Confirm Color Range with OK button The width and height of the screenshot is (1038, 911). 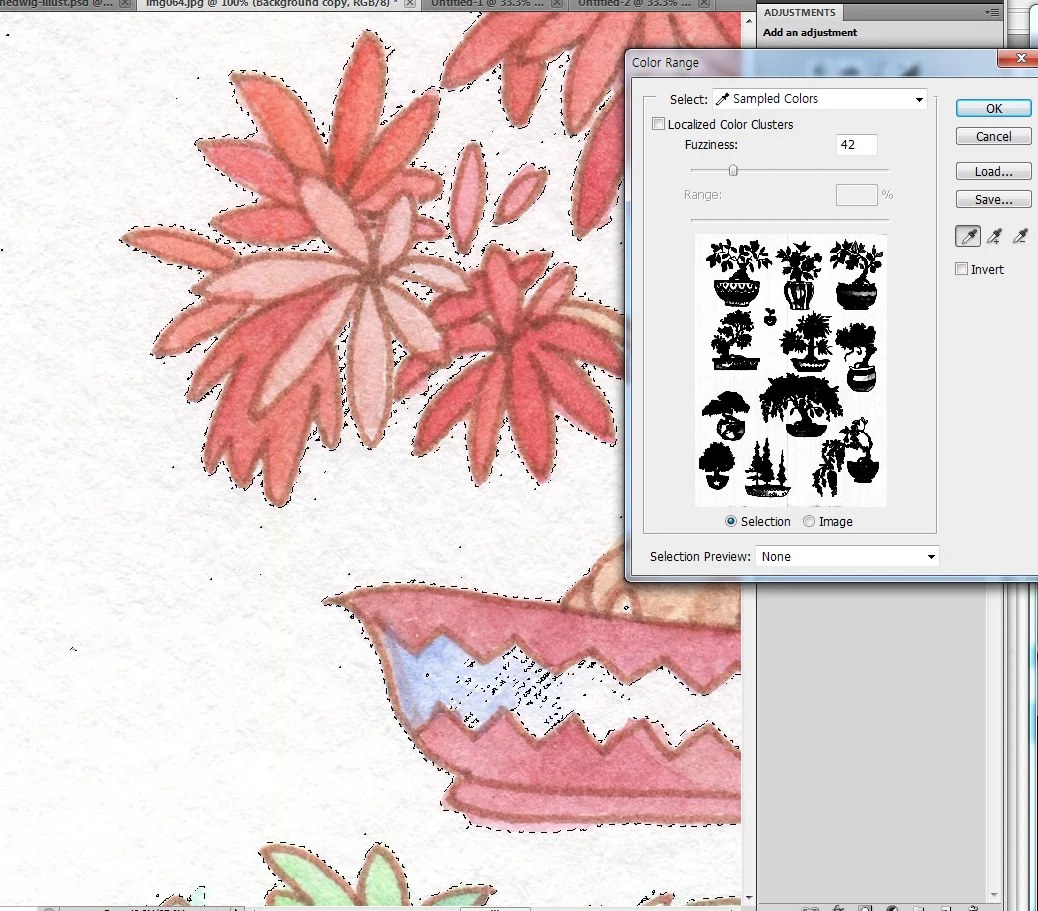tap(994, 109)
